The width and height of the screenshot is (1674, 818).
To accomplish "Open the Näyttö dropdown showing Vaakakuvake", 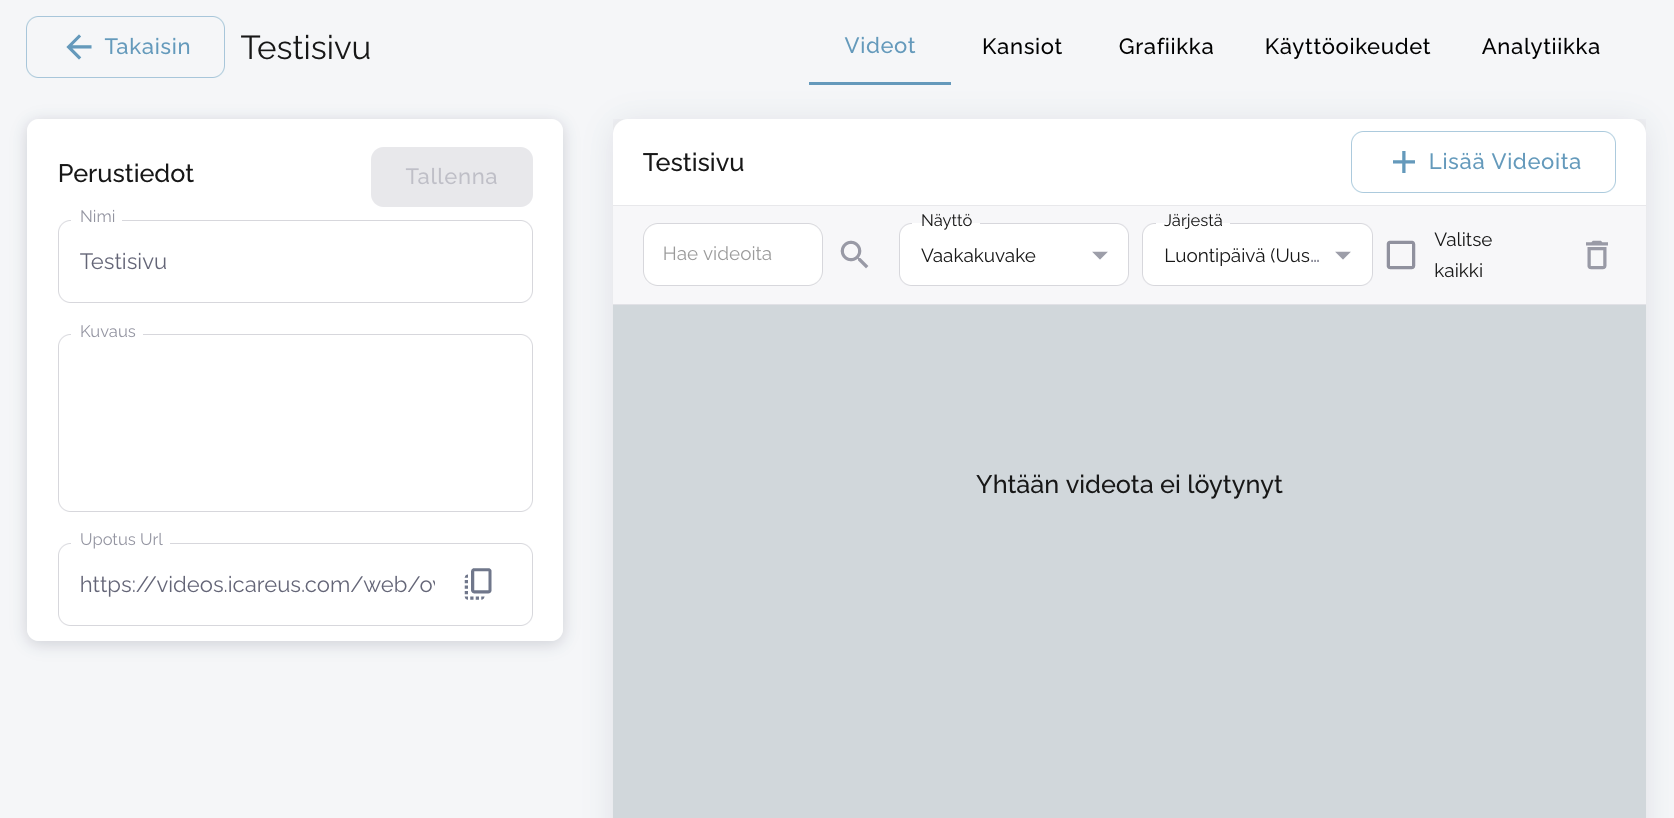I will pyautogui.click(x=1013, y=255).
